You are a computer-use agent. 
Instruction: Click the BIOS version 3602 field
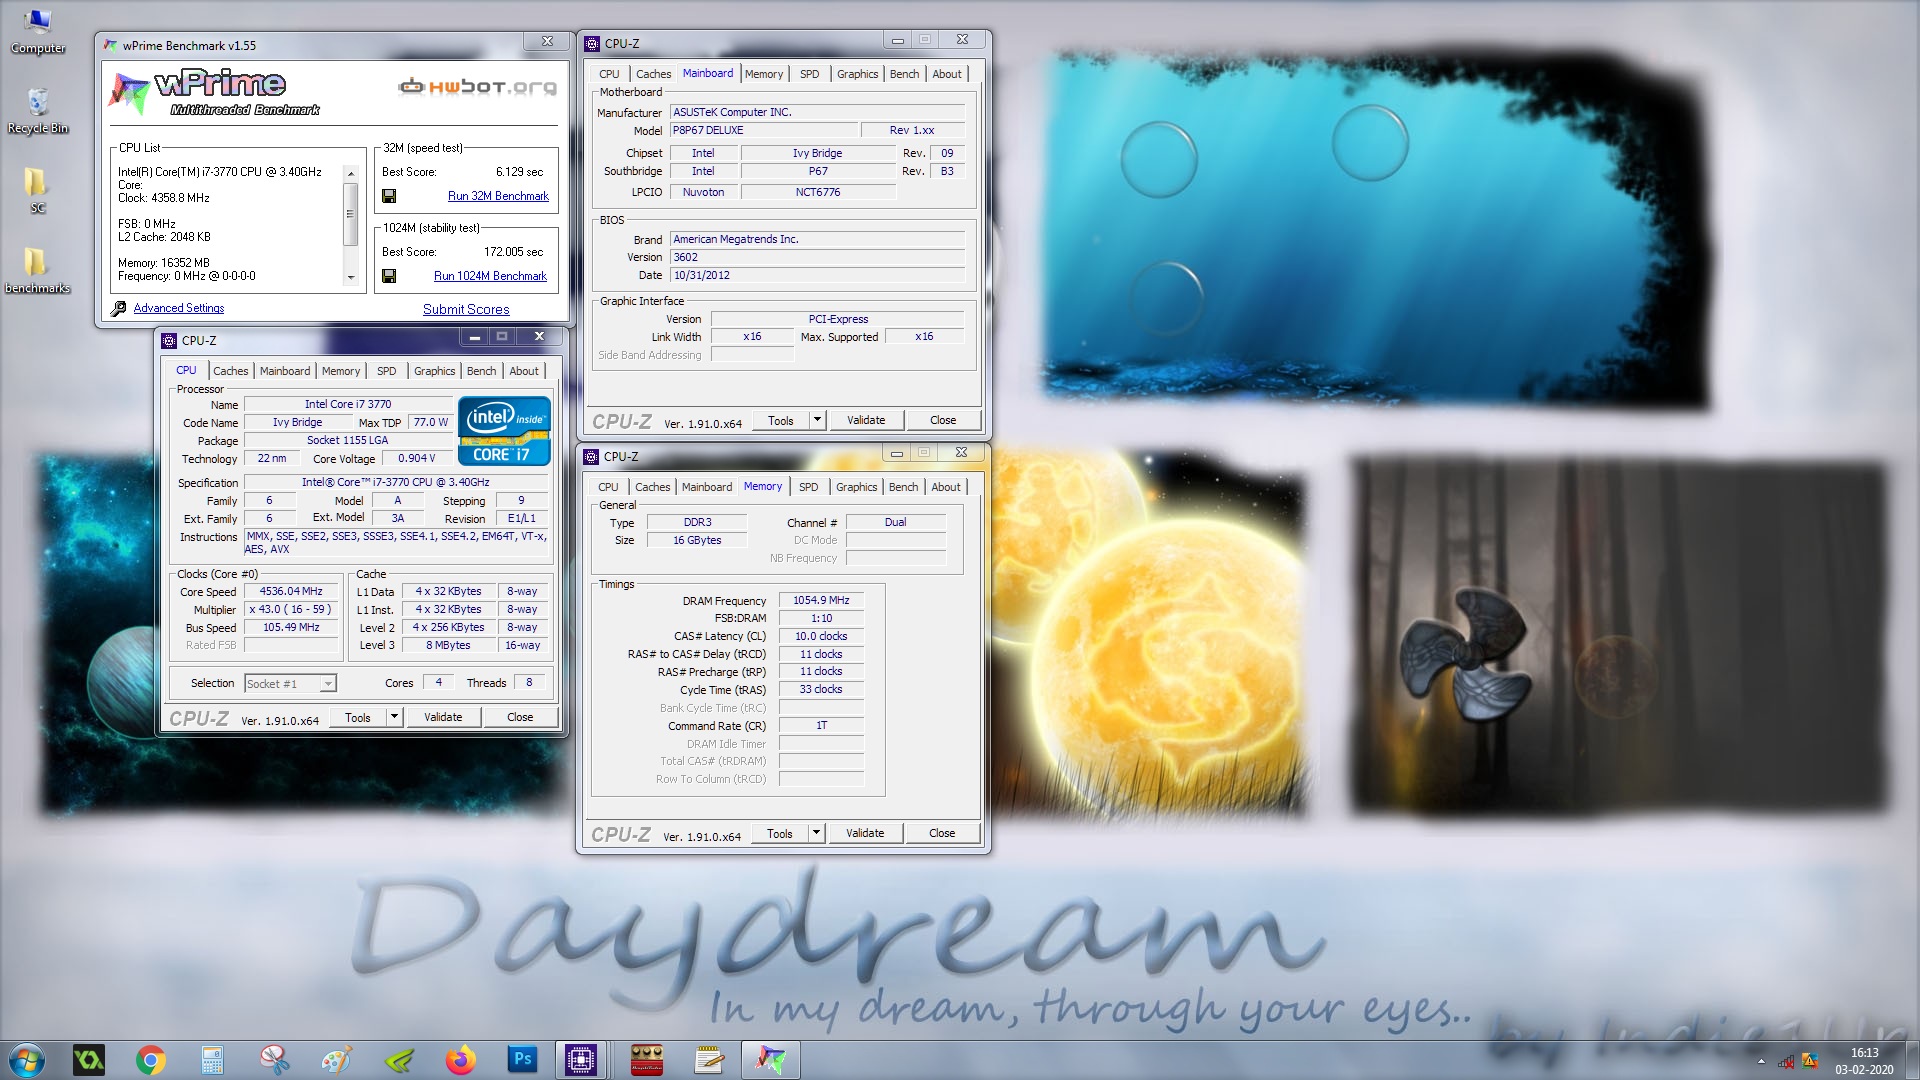pyautogui.click(x=817, y=257)
